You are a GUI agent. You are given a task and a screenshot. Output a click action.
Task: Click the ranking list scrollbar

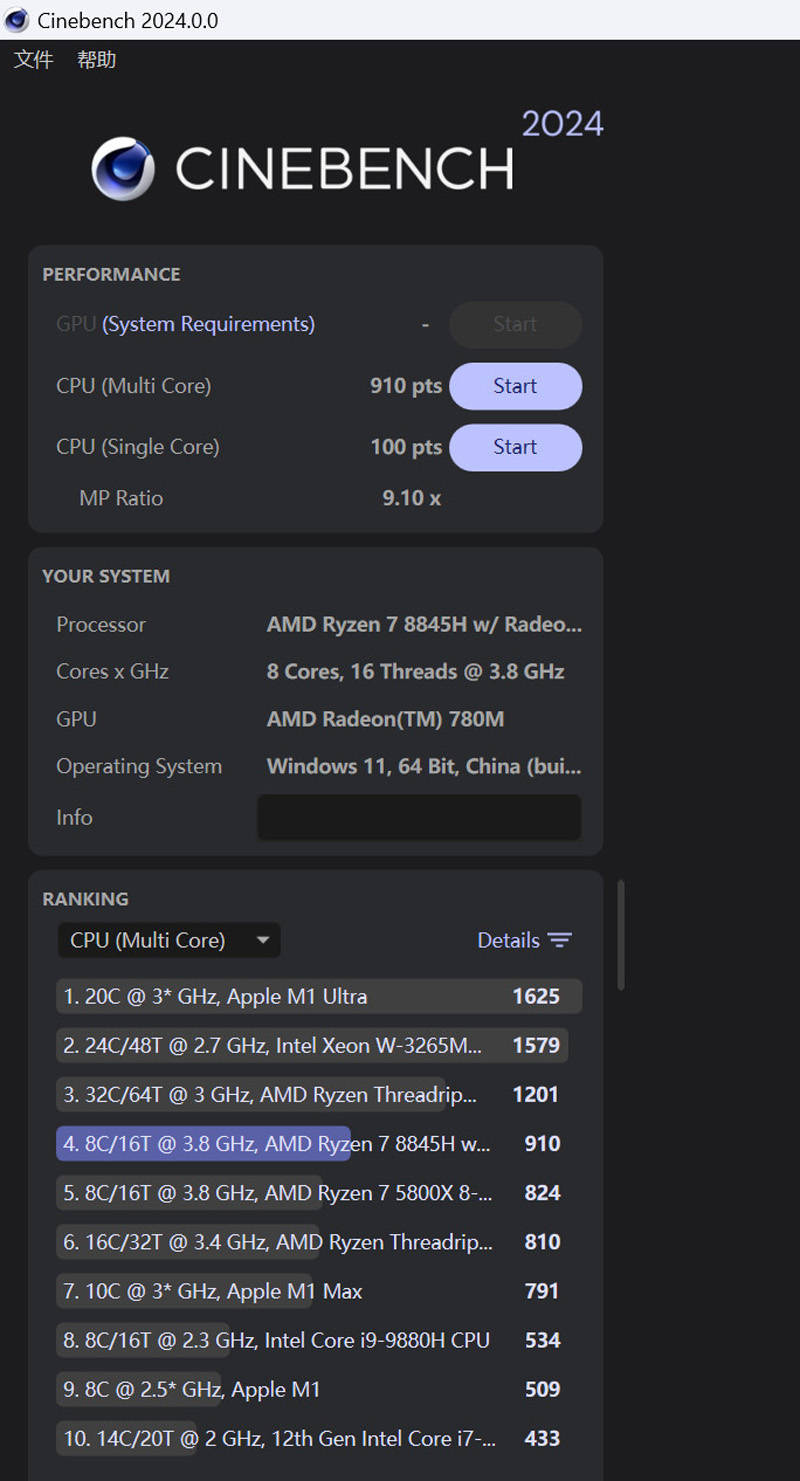621,935
